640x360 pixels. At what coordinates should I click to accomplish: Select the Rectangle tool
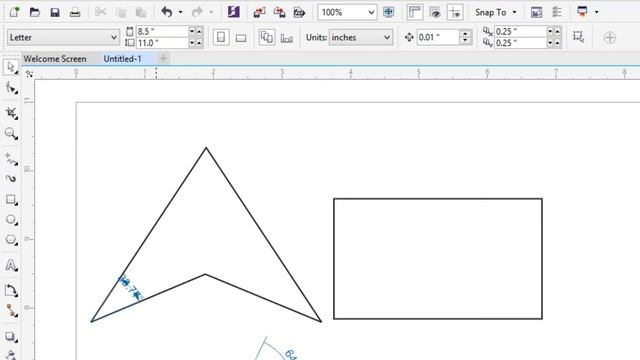[11, 200]
